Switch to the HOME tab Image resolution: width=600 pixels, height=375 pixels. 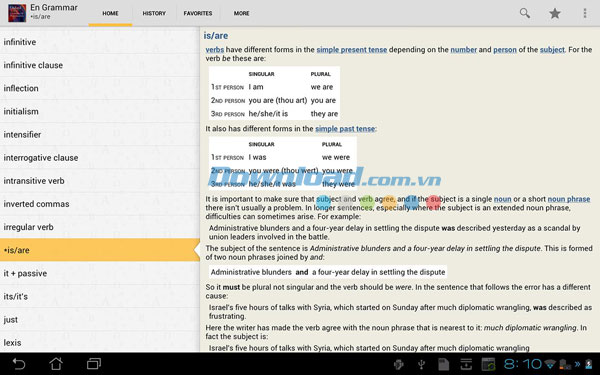click(110, 13)
